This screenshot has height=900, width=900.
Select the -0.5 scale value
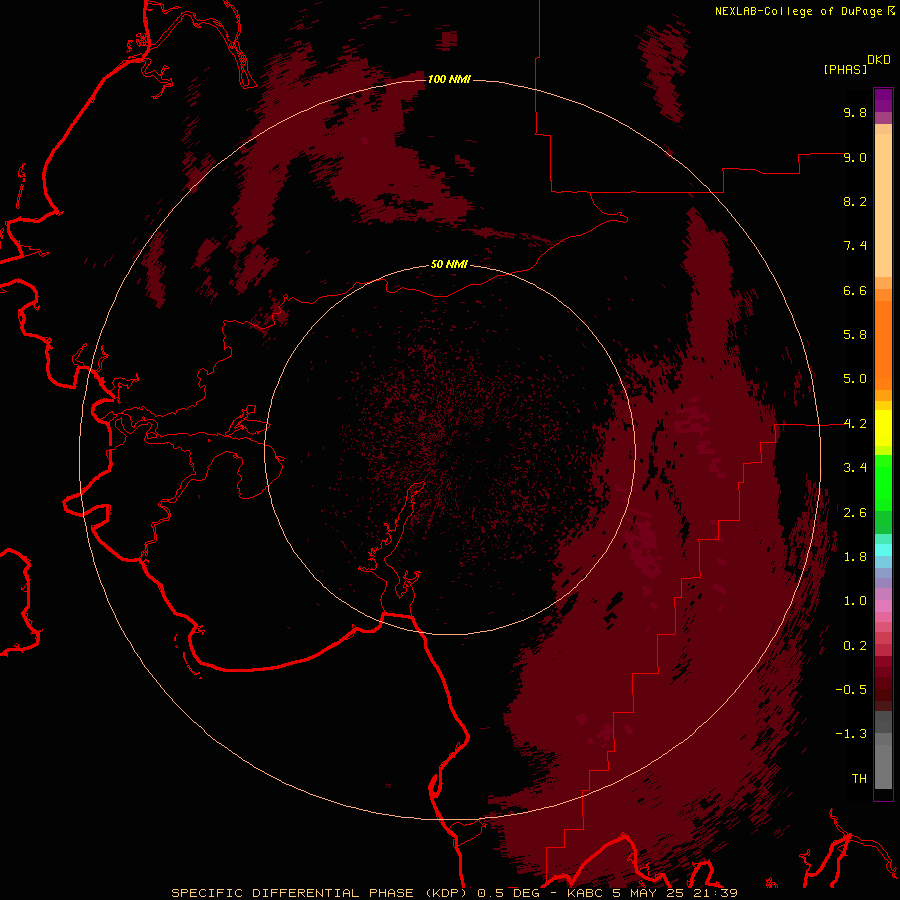point(851,690)
